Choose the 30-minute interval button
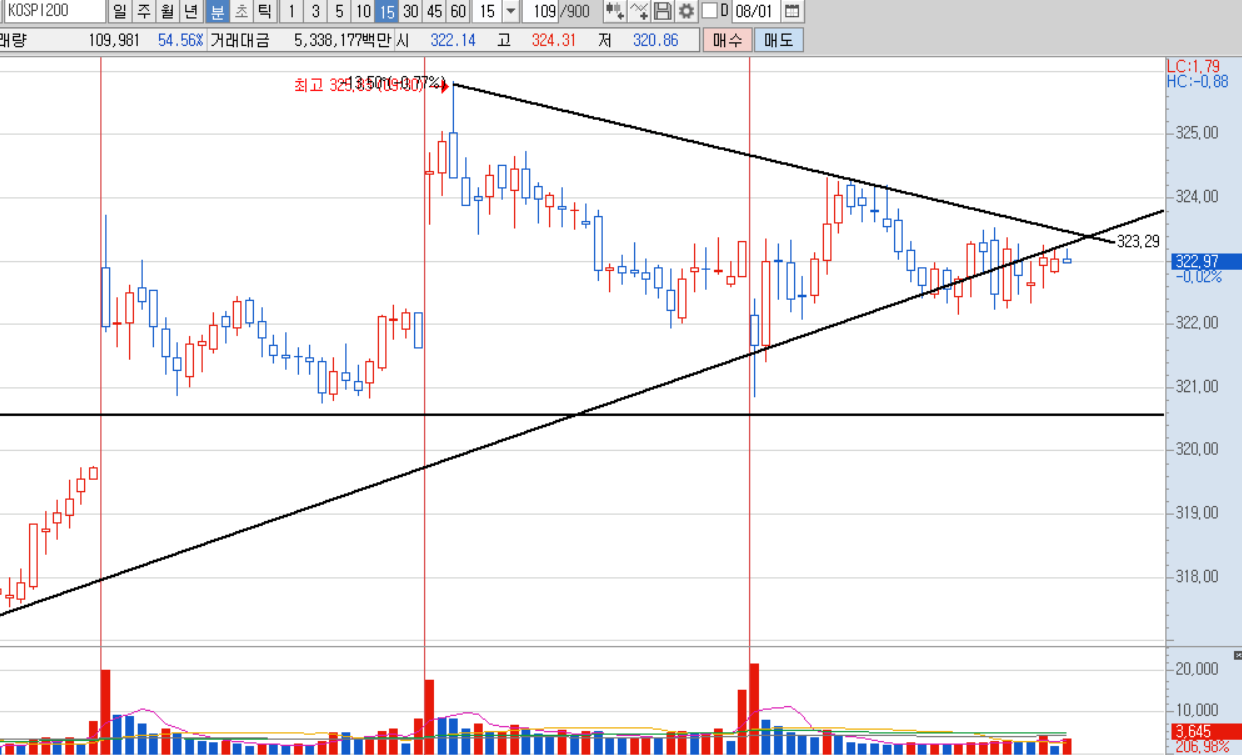This screenshot has width=1242, height=755. click(410, 11)
